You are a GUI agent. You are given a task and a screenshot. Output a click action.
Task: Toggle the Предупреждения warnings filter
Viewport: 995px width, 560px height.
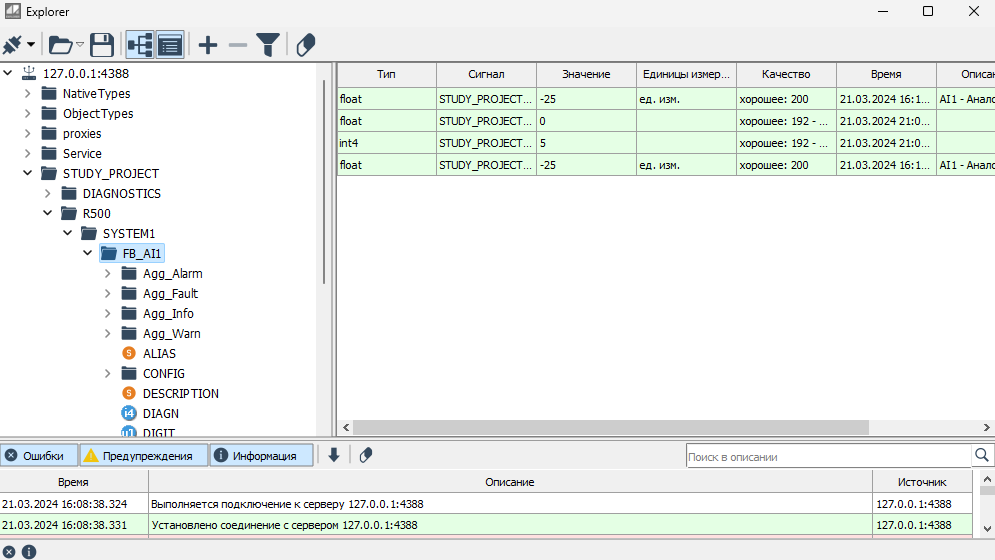144,456
